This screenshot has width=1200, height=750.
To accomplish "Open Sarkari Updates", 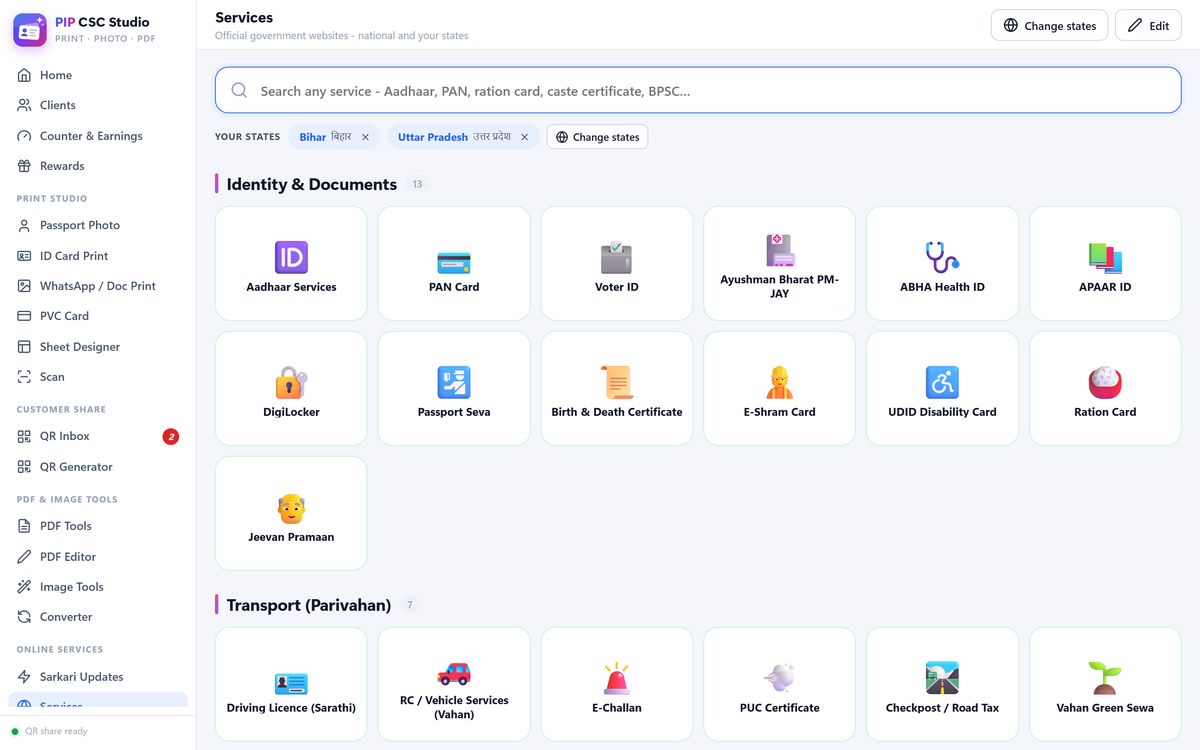I will point(98,677).
